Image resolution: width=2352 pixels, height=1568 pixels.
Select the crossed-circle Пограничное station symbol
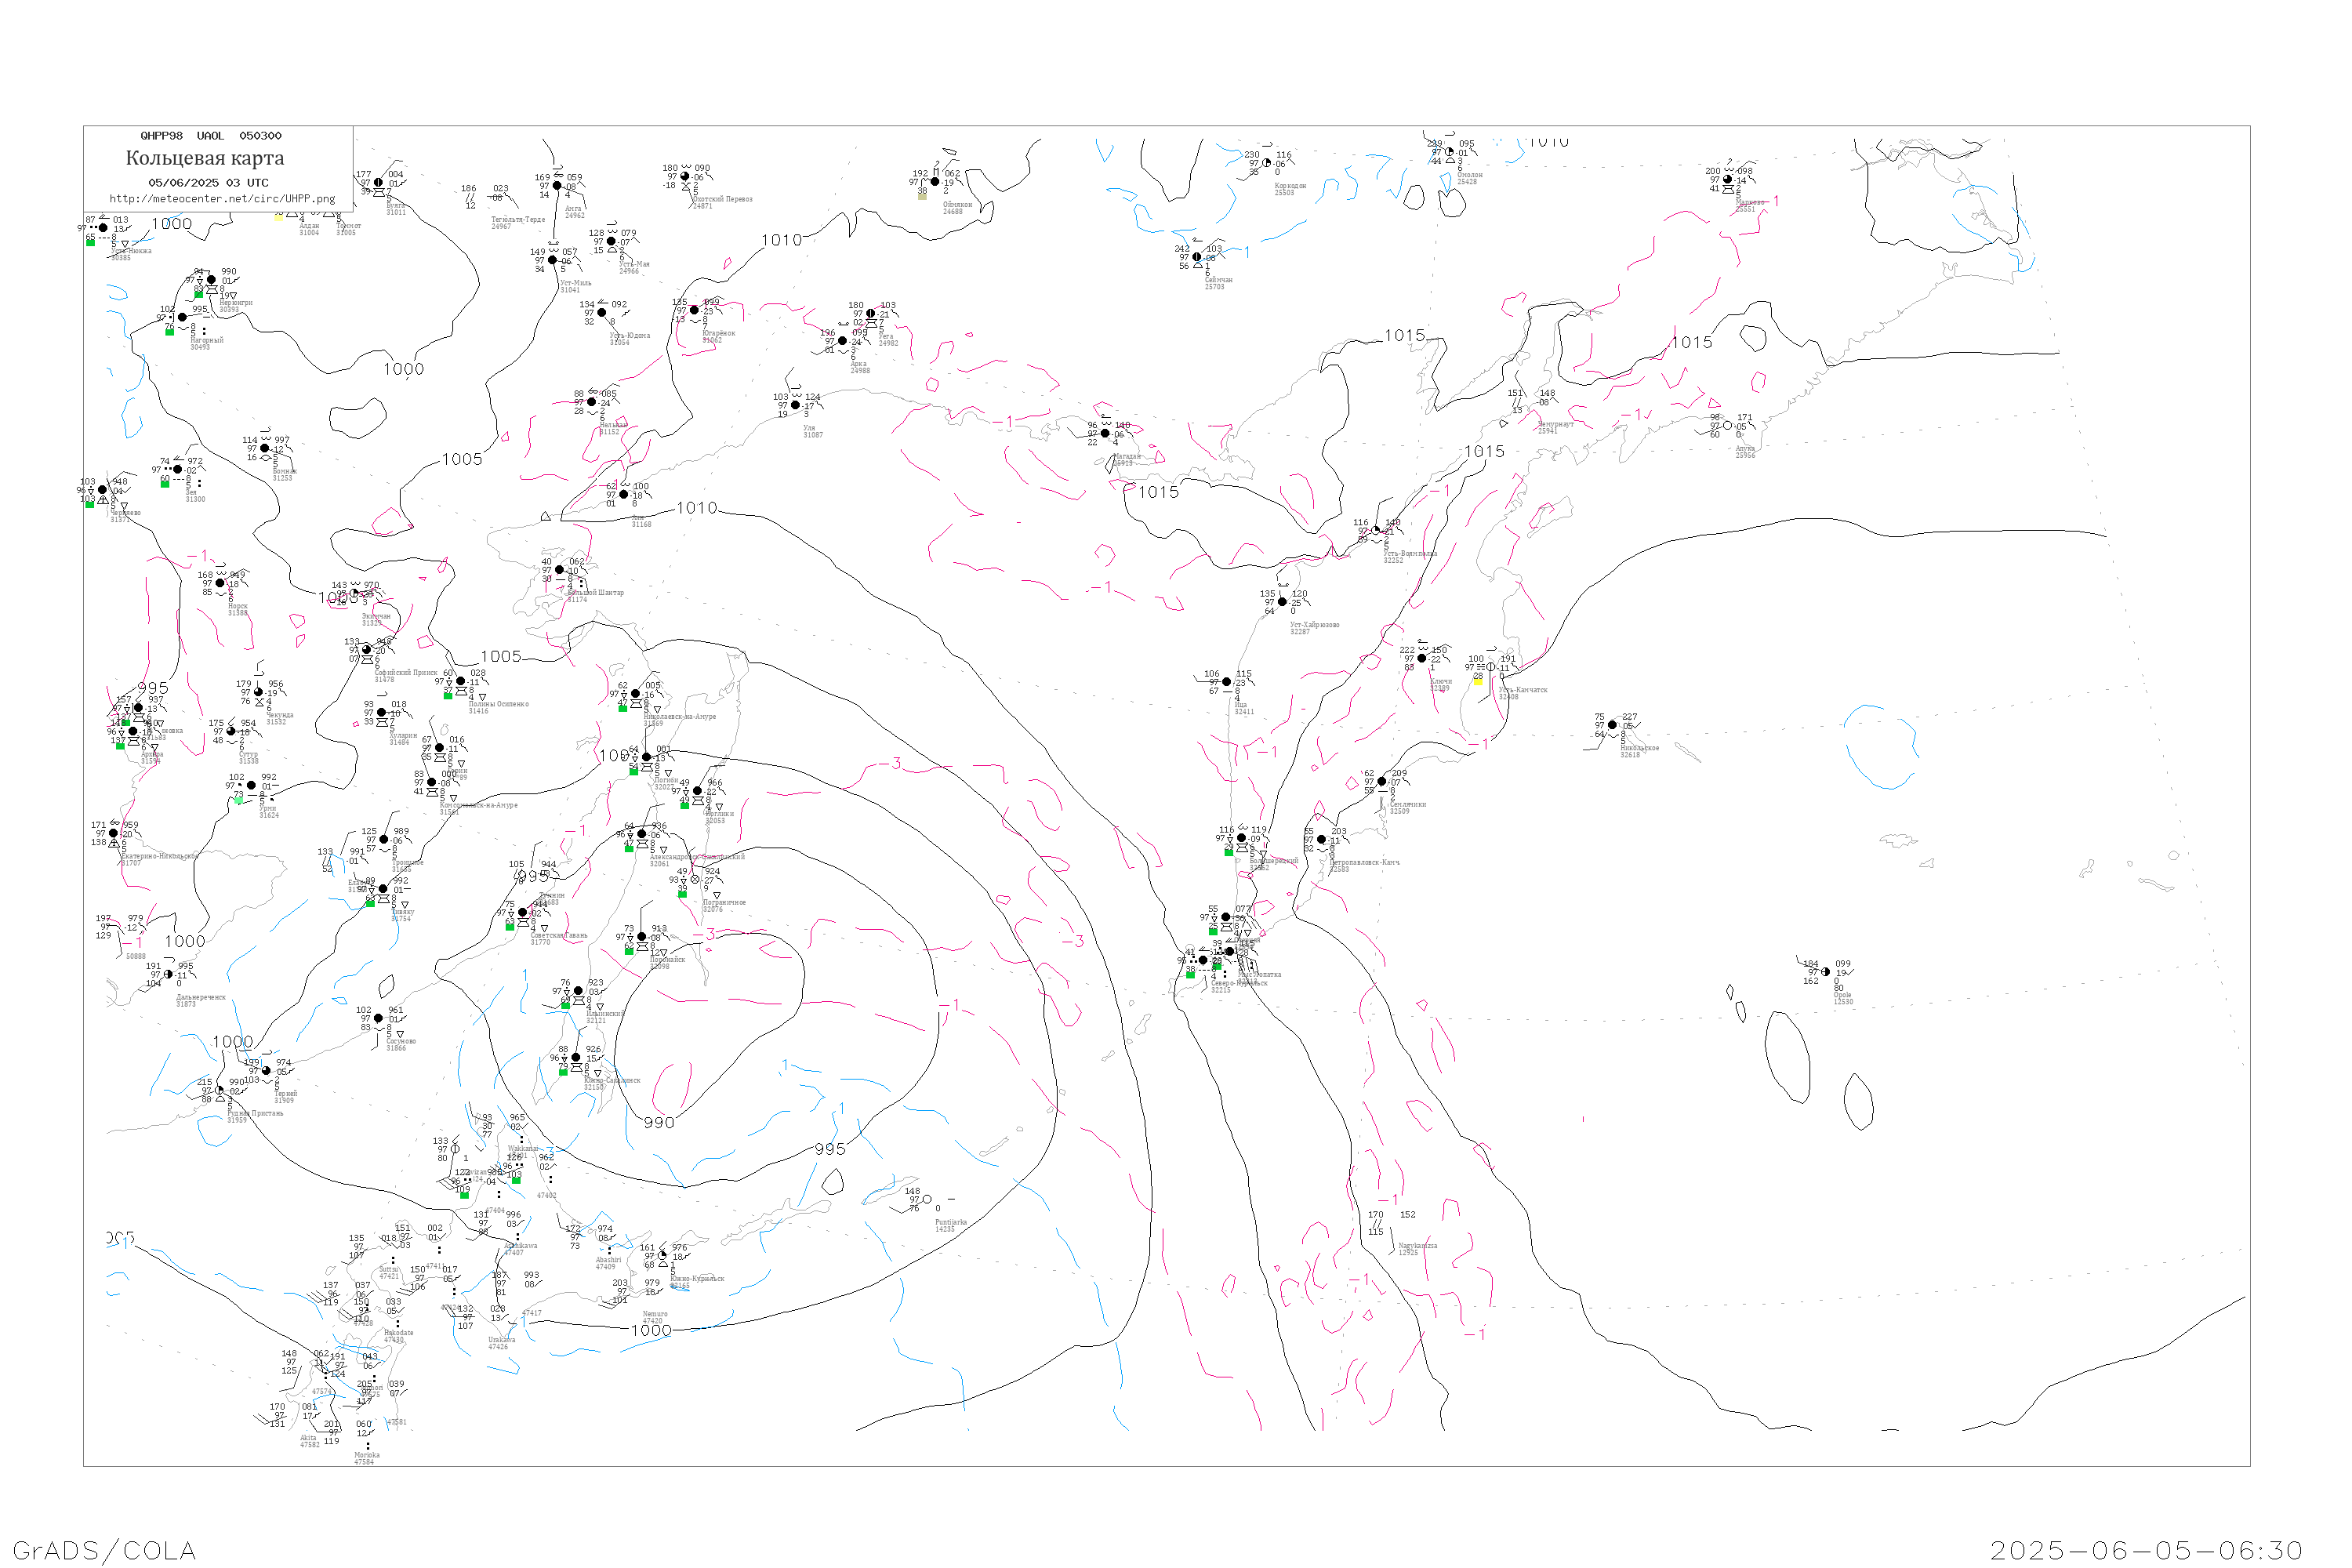point(696,880)
